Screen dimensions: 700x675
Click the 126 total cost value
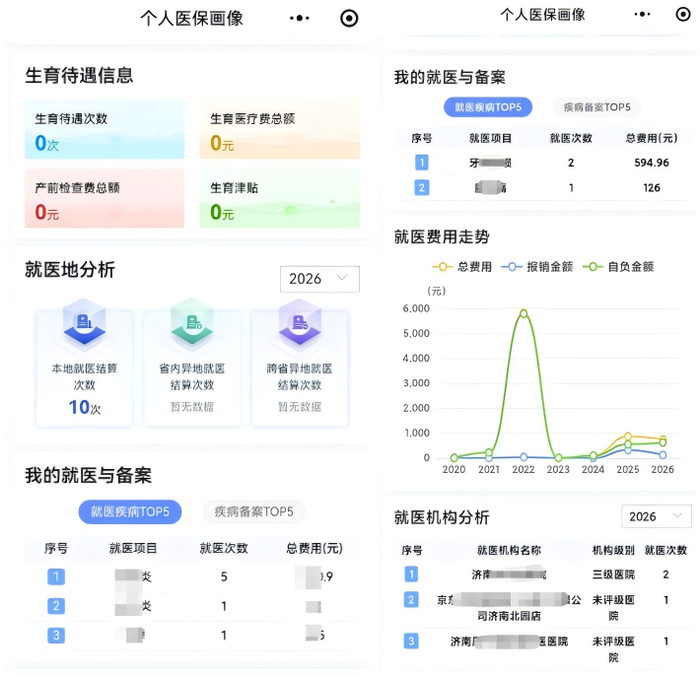(x=652, y=188)
